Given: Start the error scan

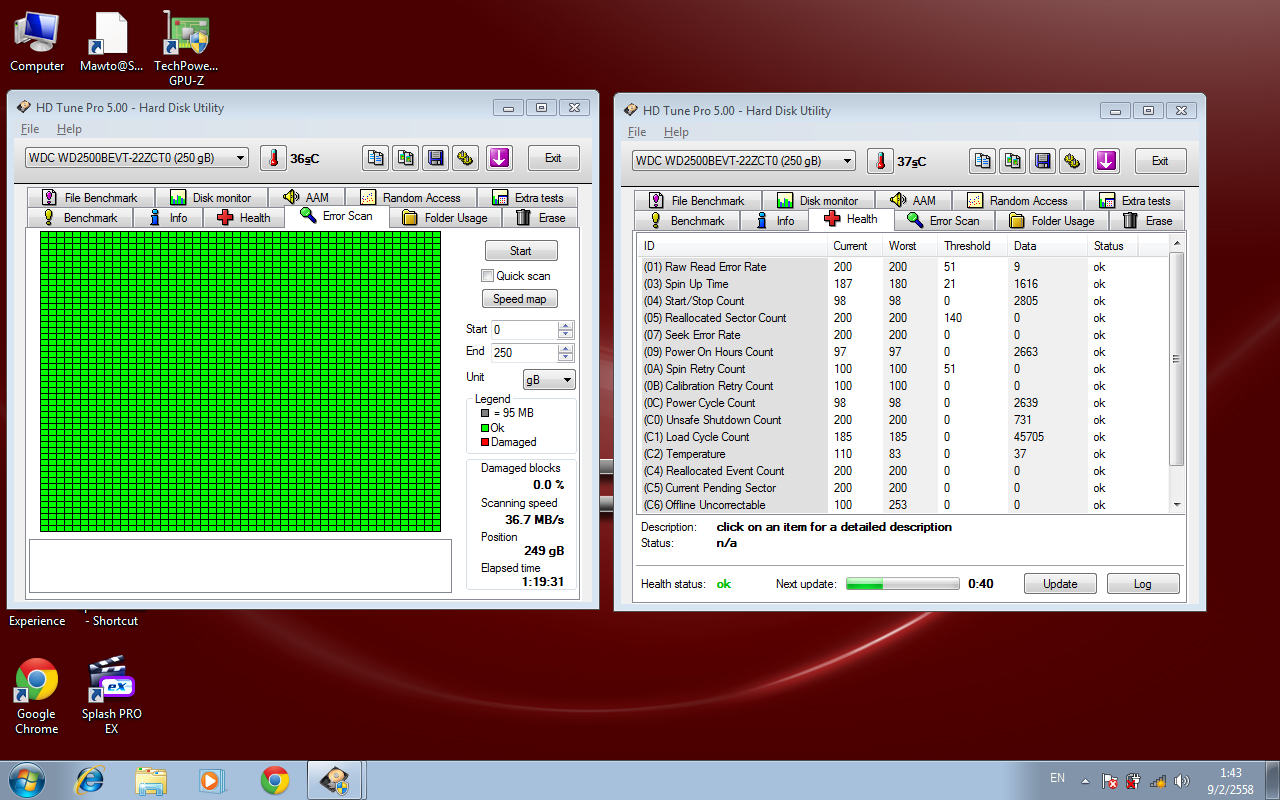Looking at the screenshot, I should [521, 251].
